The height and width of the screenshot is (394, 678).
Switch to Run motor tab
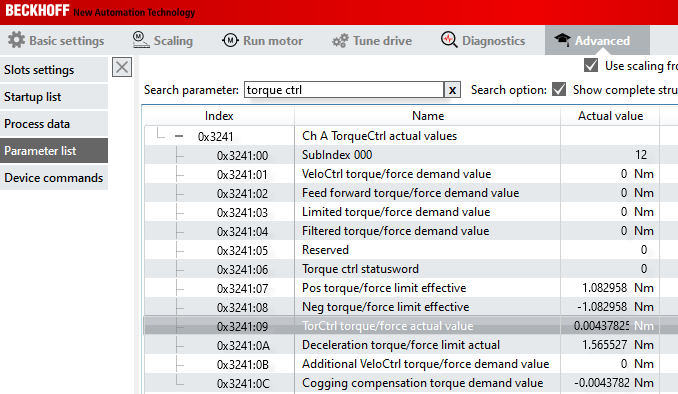coord(262,40)
